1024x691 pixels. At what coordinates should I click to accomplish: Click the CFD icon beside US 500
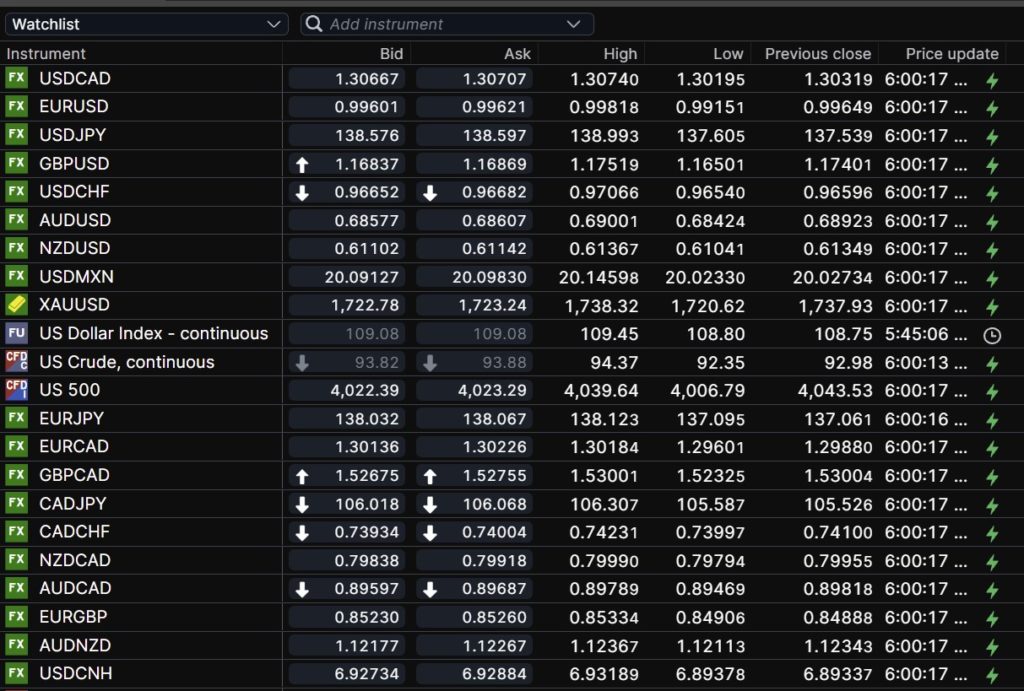point(16,390)
